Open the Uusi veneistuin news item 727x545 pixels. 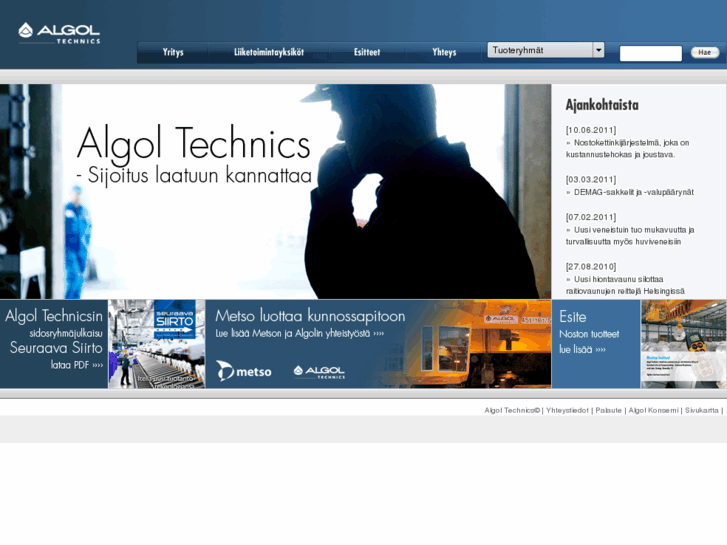pos(630,236)
